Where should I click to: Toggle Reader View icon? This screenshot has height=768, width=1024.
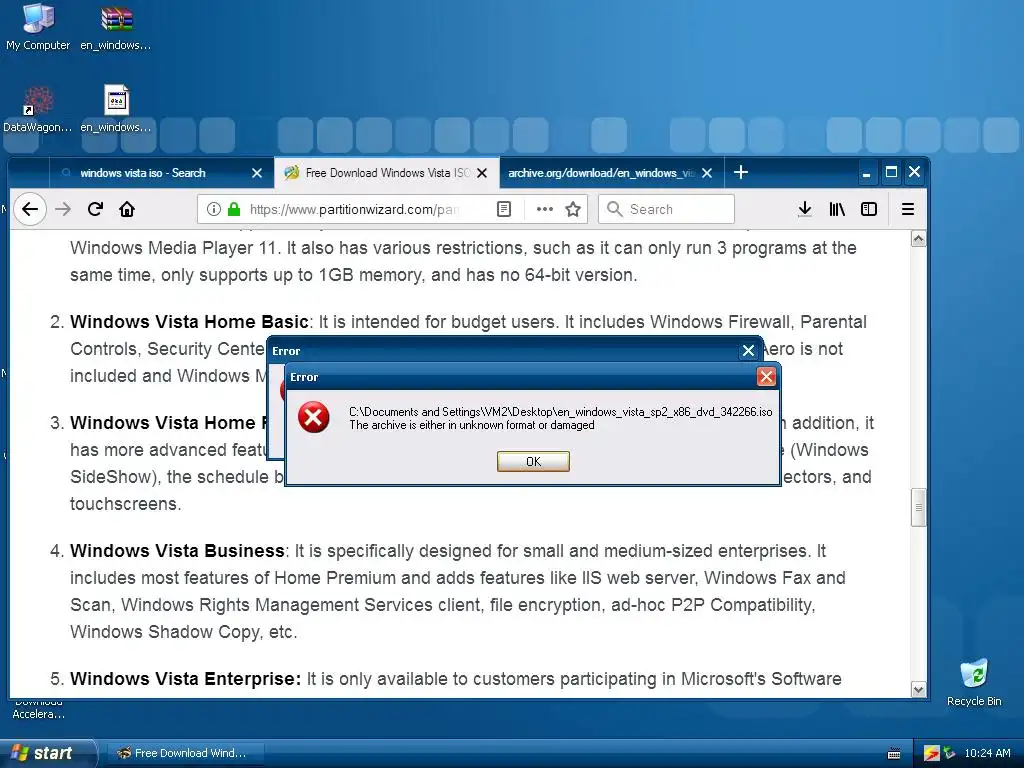504,209
